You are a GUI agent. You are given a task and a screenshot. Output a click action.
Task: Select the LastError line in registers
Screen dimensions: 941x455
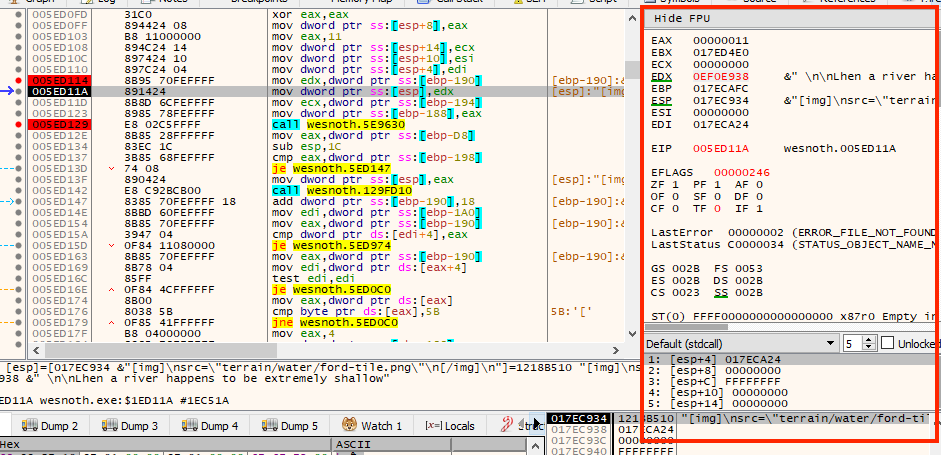tap(794, 233)
